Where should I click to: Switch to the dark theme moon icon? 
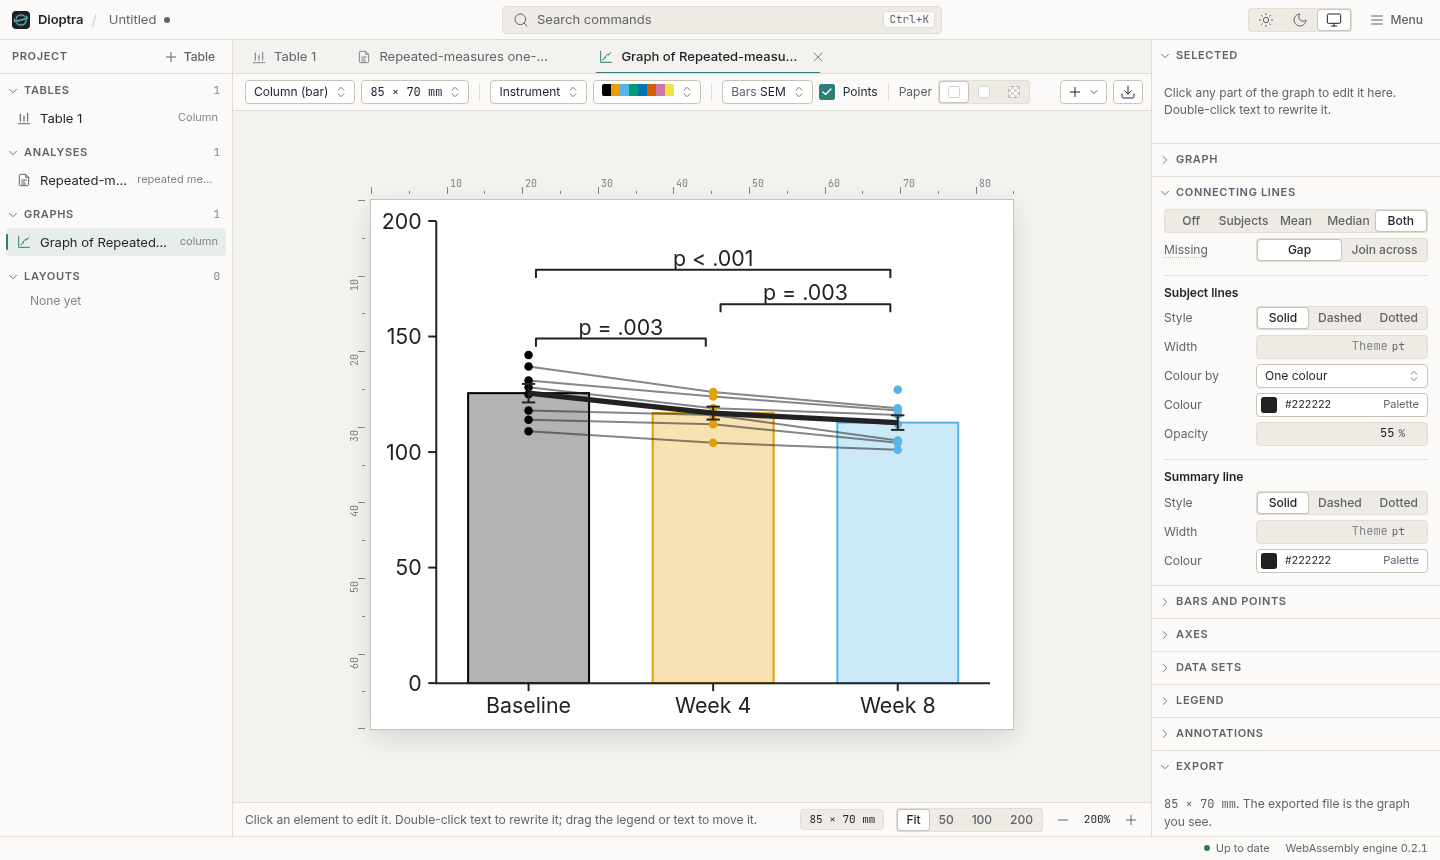[x=1300, y=20]
